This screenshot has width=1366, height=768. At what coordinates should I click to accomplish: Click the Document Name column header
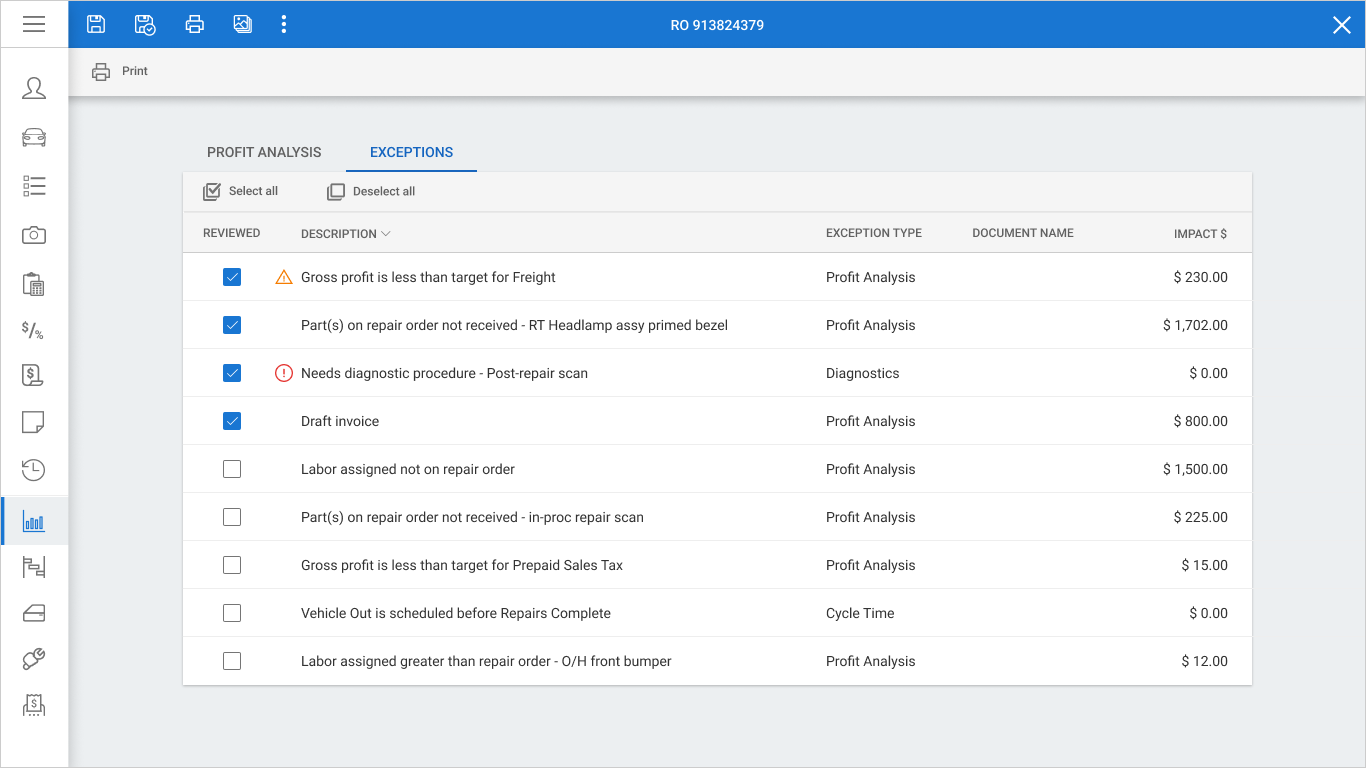pos(1022,233)
